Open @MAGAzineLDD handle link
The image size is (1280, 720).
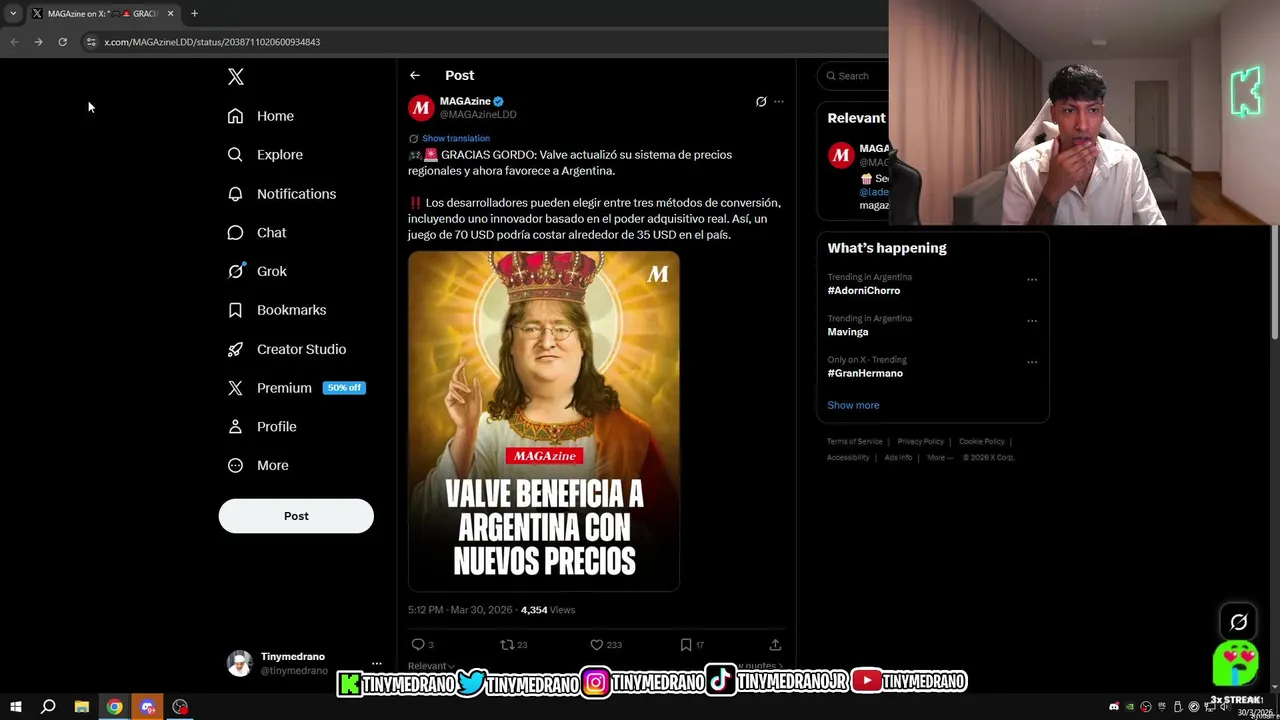pyautogui.click(x=478, y=114)
